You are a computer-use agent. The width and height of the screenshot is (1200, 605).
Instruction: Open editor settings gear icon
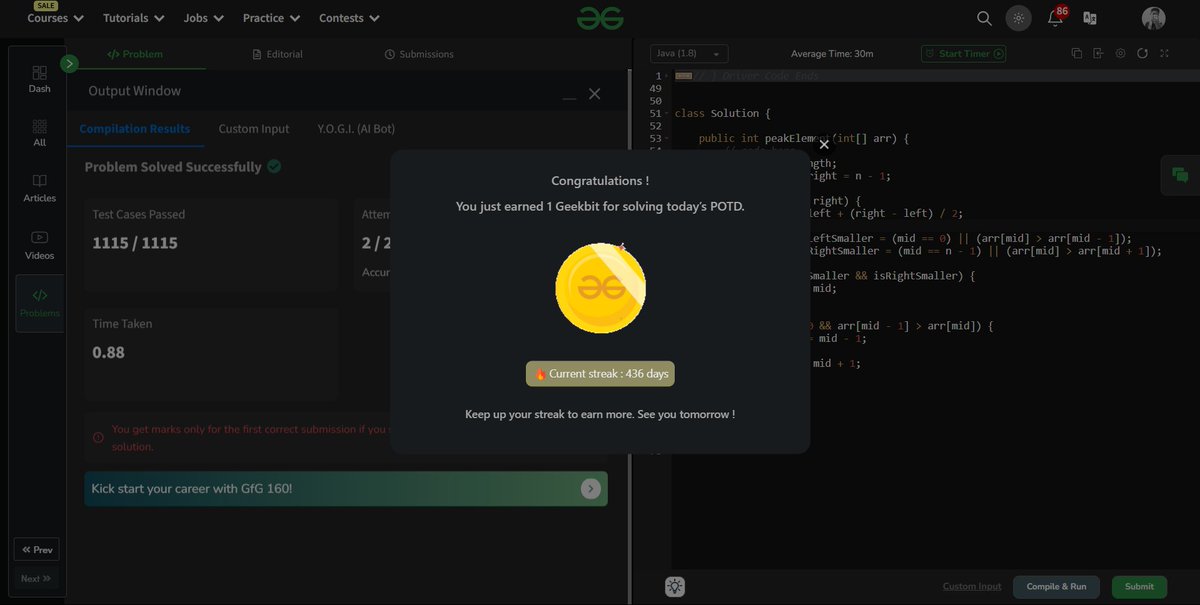pyautogui.click(x=1120, y=54)
